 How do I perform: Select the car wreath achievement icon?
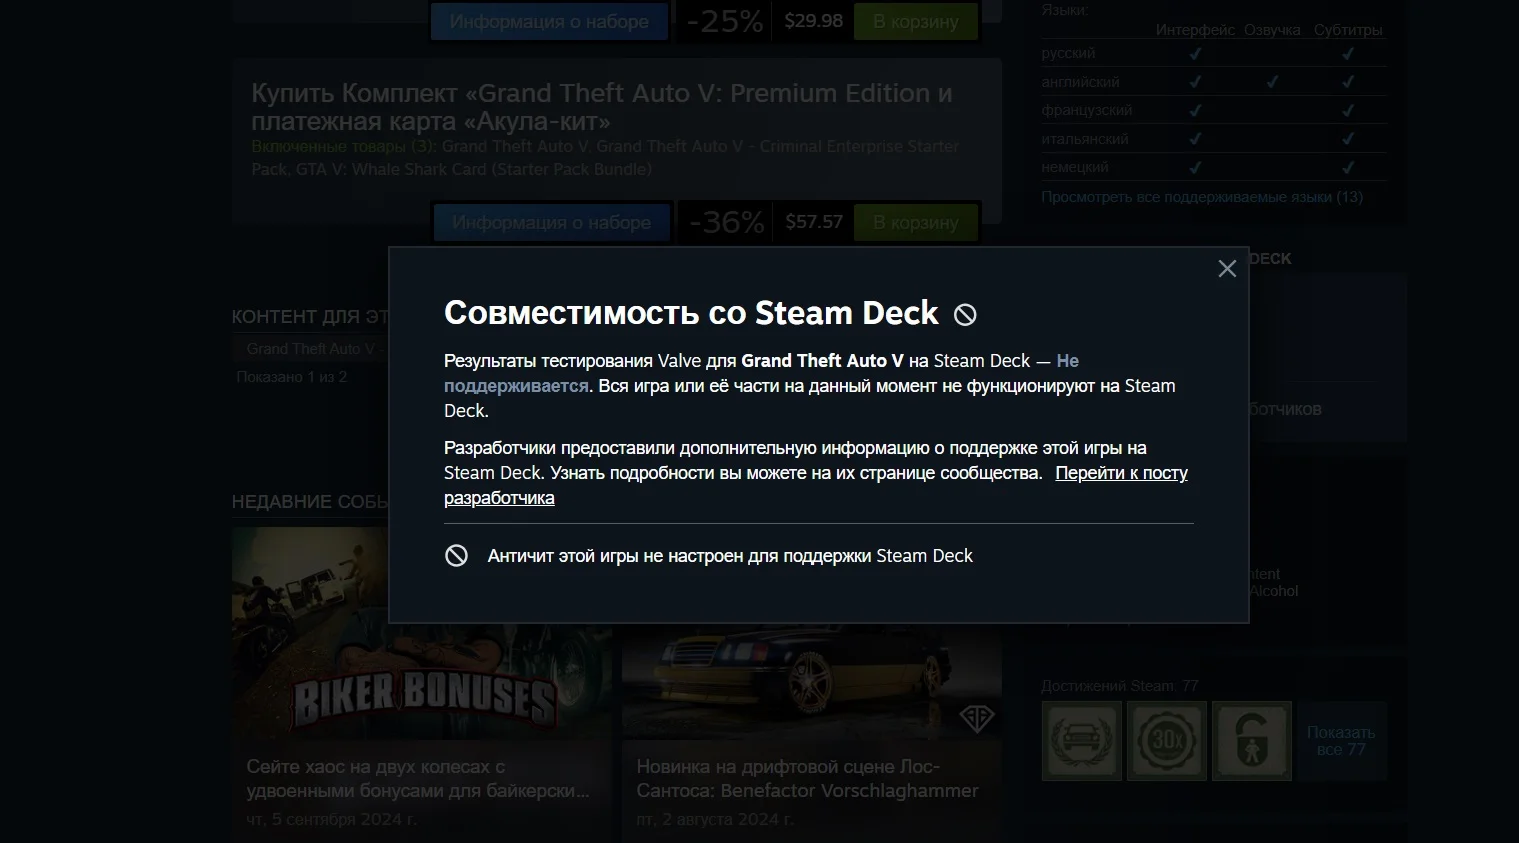pyautogui.click(x=1081, y=741)
